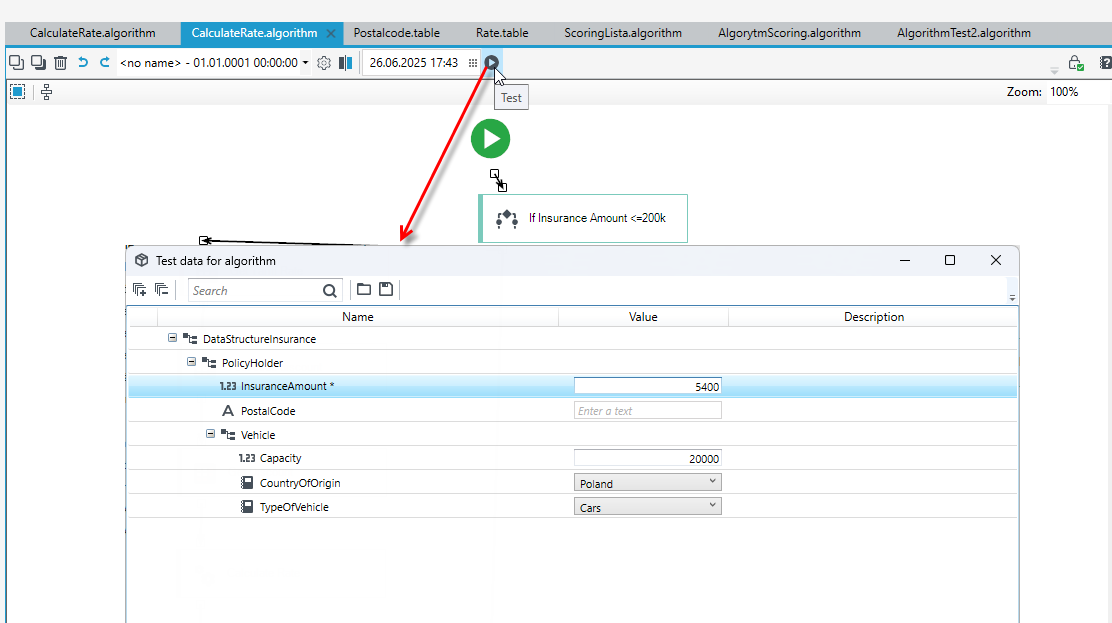Open the date picker grid icon
The width and height of the screenshot is (1112, 623).
tap(473, 62)
